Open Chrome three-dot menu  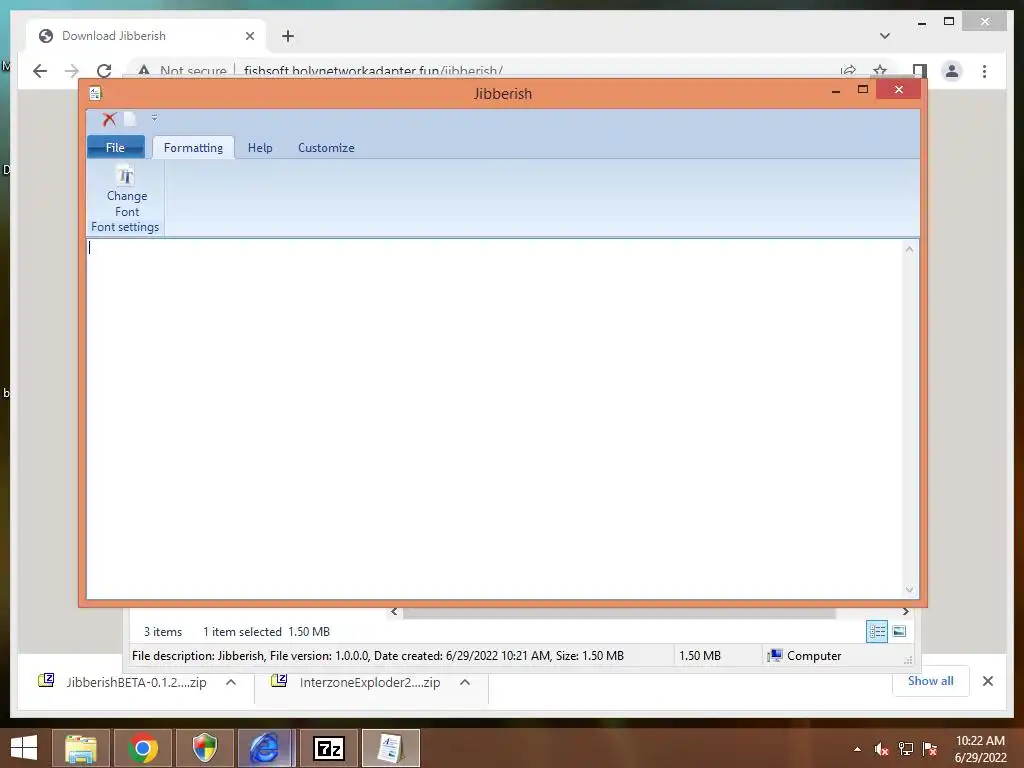click(x=984, y=71)
